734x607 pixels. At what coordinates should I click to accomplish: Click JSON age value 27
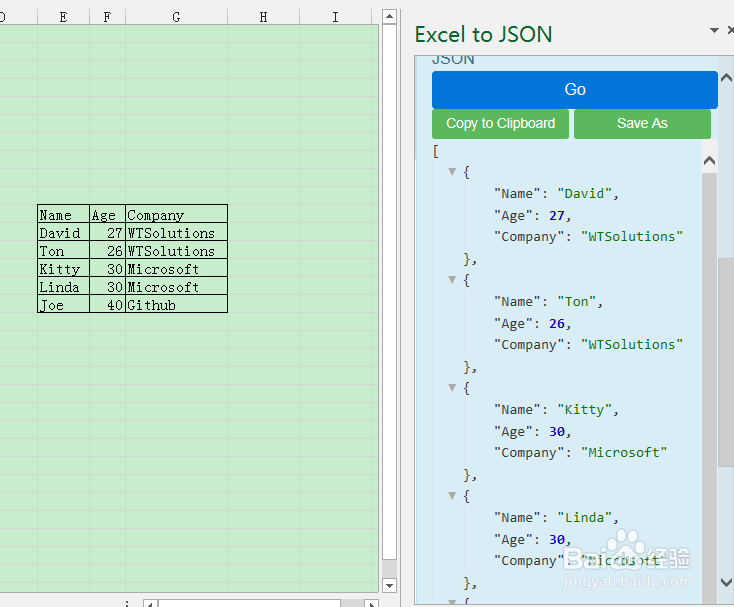[557, 215]
